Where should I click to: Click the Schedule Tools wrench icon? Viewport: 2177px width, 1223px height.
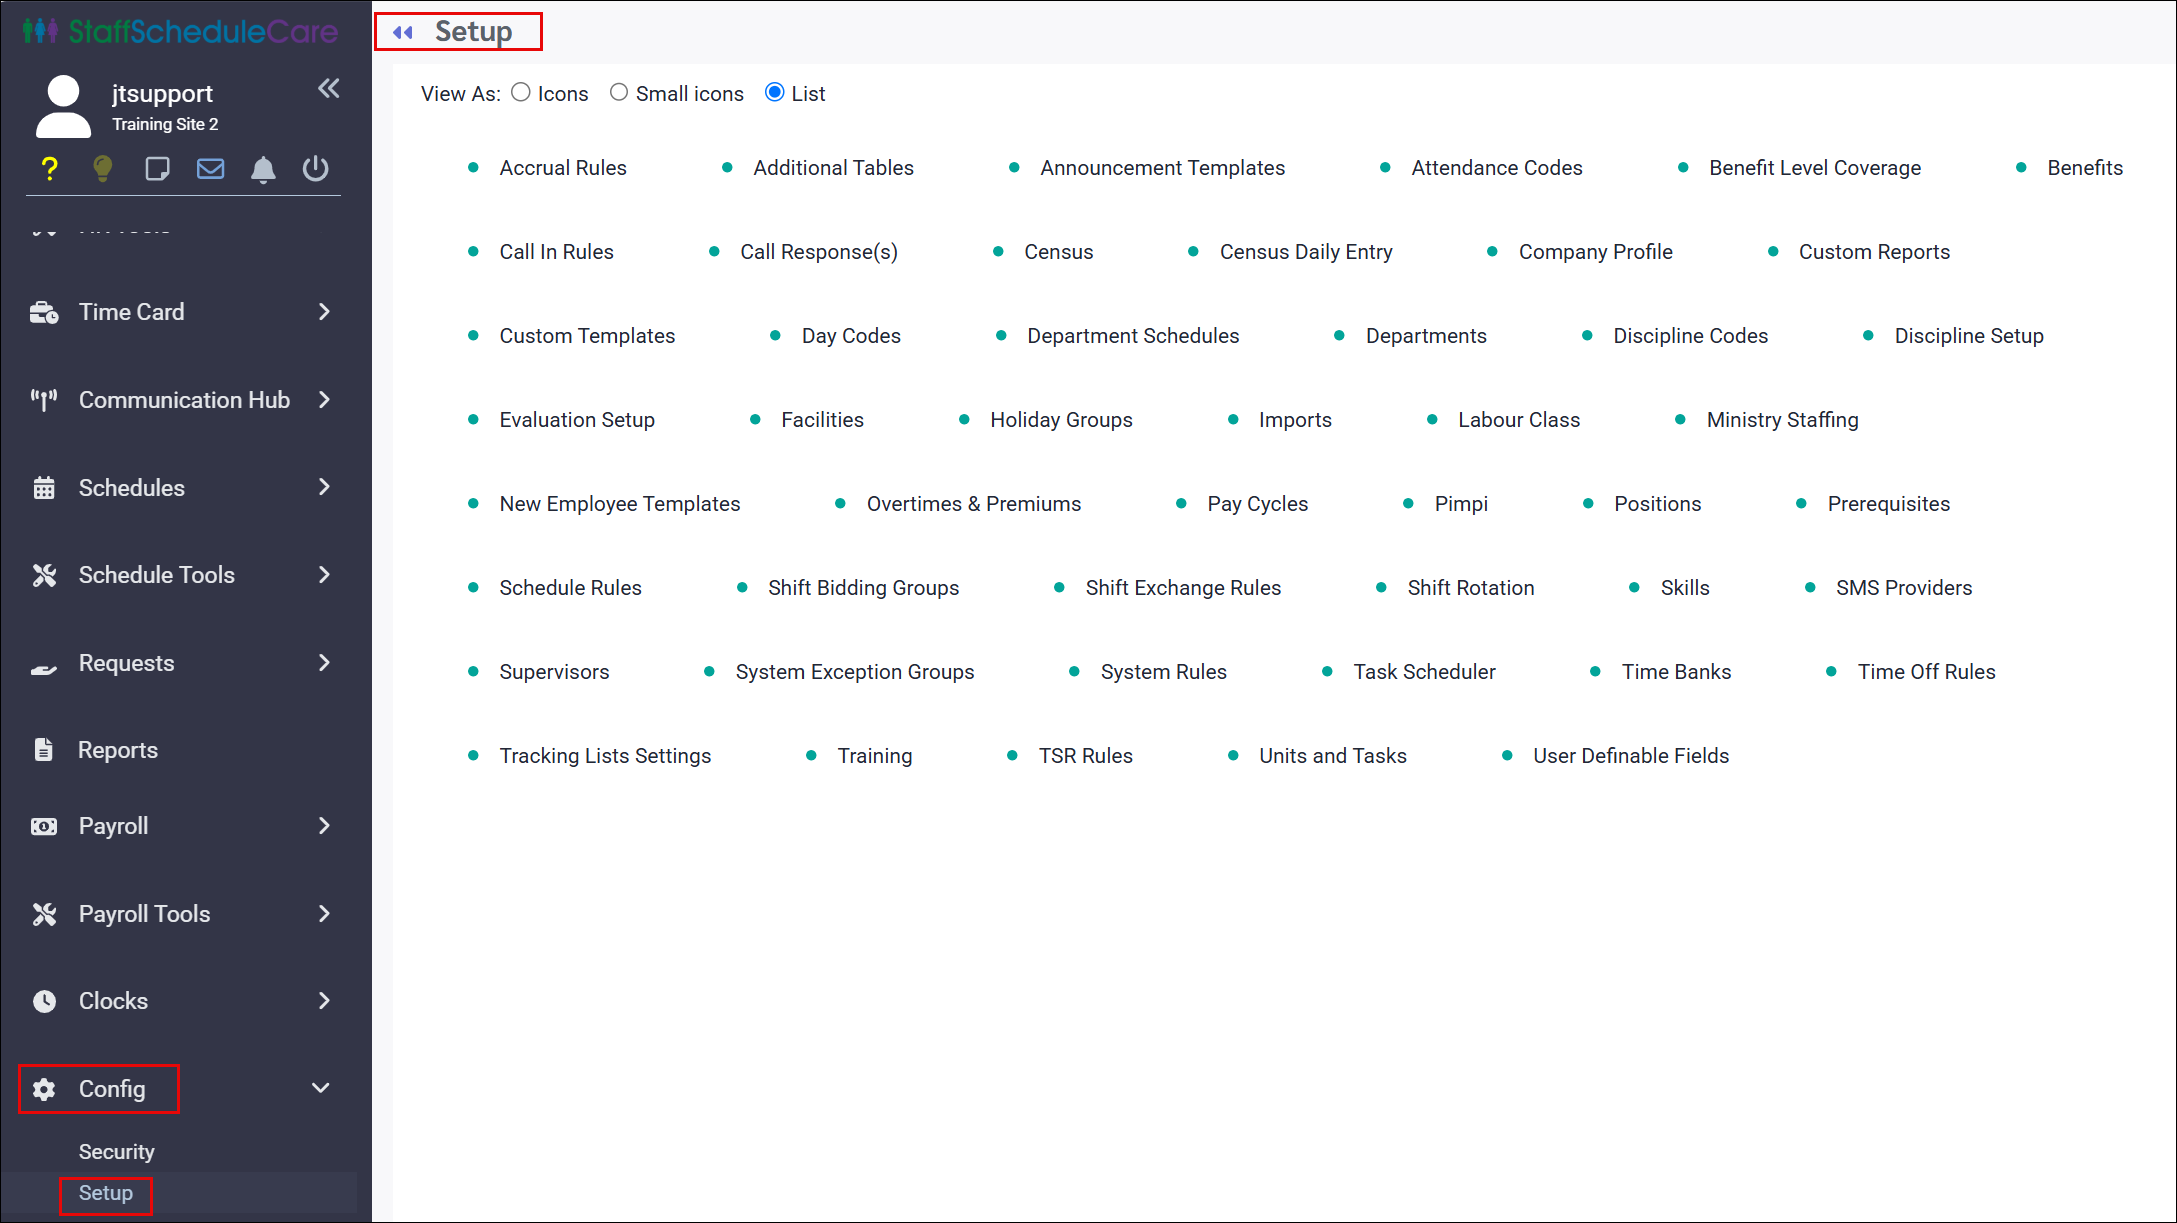[x=44, y=575]
